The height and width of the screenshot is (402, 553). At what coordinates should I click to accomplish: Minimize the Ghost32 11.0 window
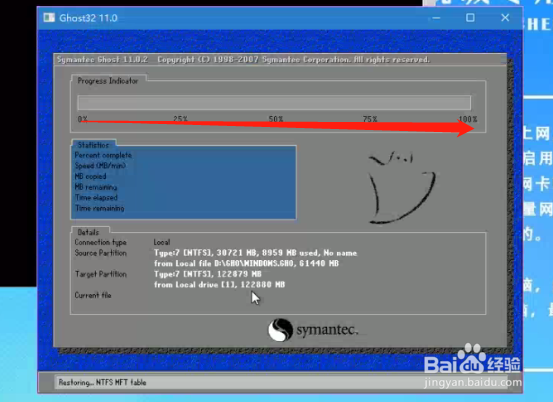436,18
